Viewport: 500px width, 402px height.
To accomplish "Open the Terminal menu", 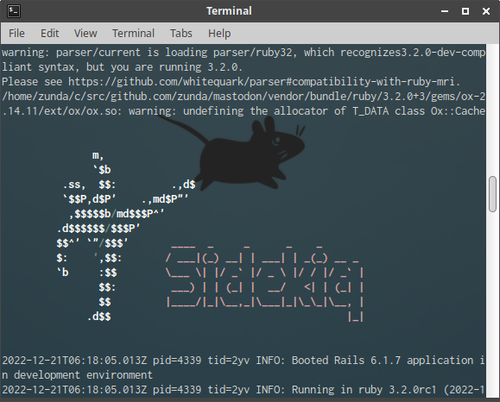I will 133,33.
